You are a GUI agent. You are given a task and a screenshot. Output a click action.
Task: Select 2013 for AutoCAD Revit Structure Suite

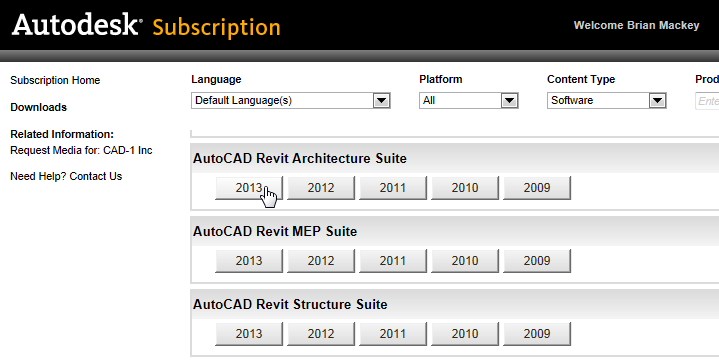[249, 334]
